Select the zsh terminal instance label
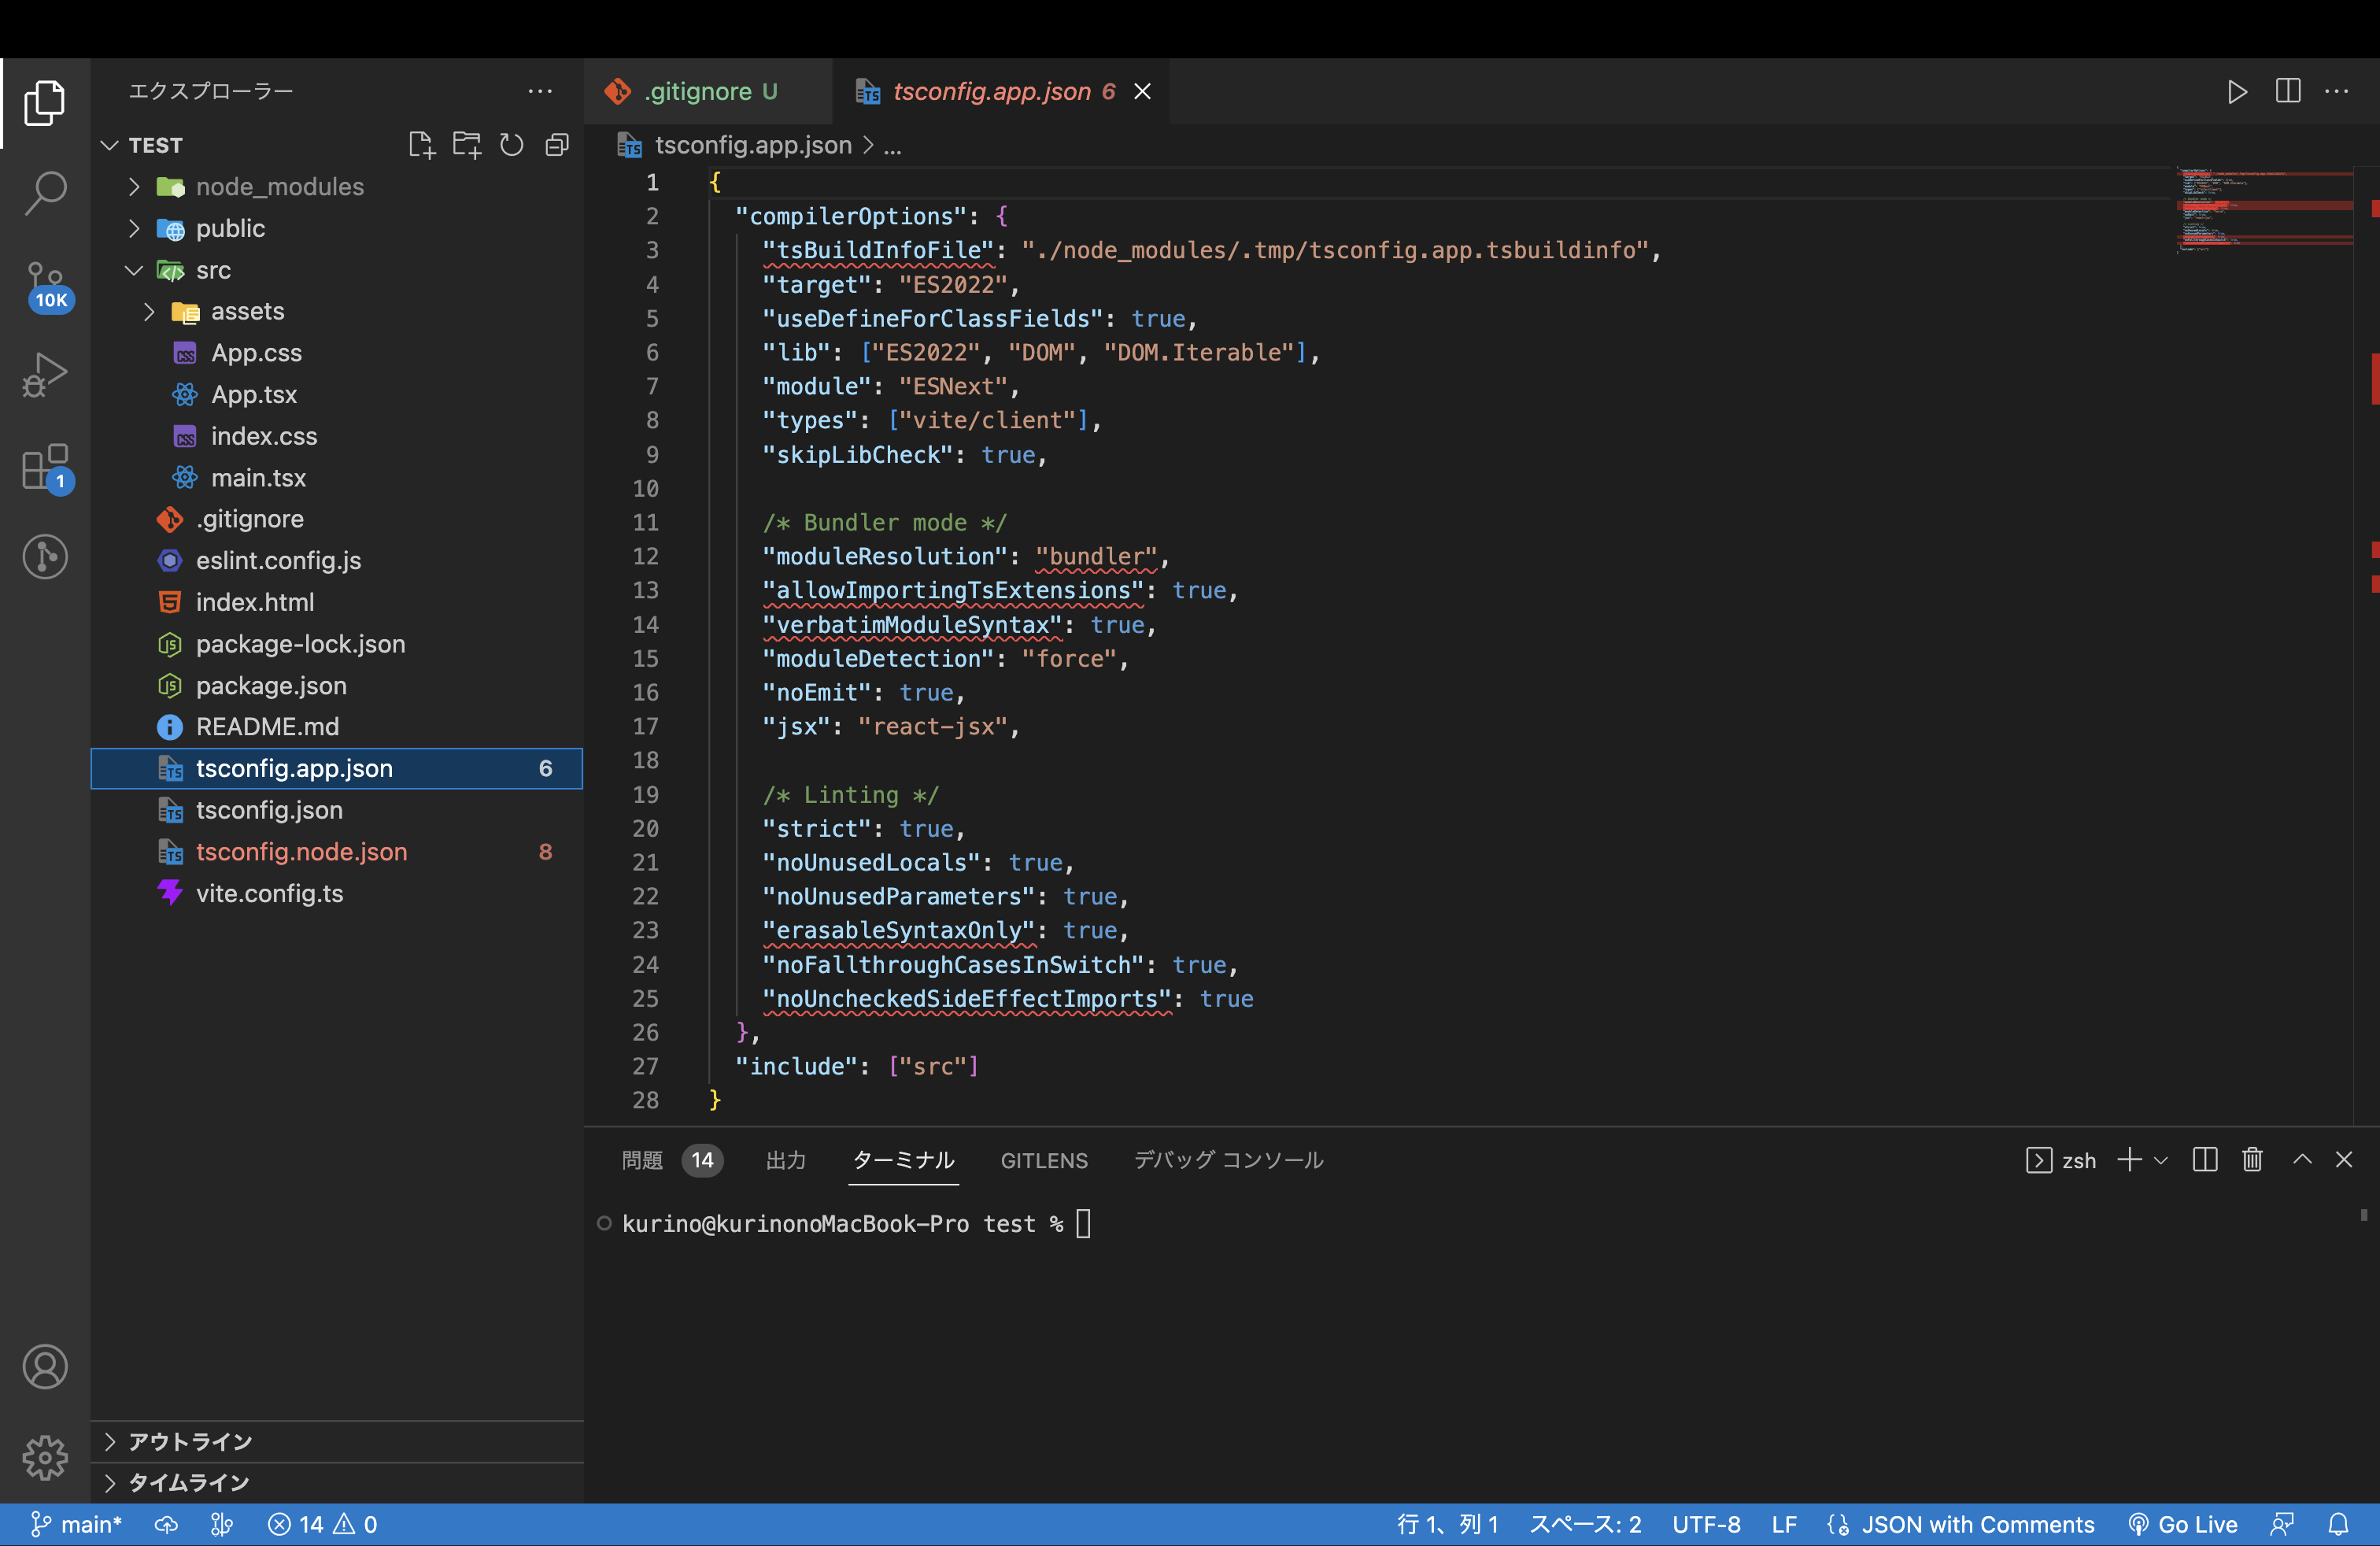The width and height of the screenshot is (2380, 1546). click(2062, 1160)
